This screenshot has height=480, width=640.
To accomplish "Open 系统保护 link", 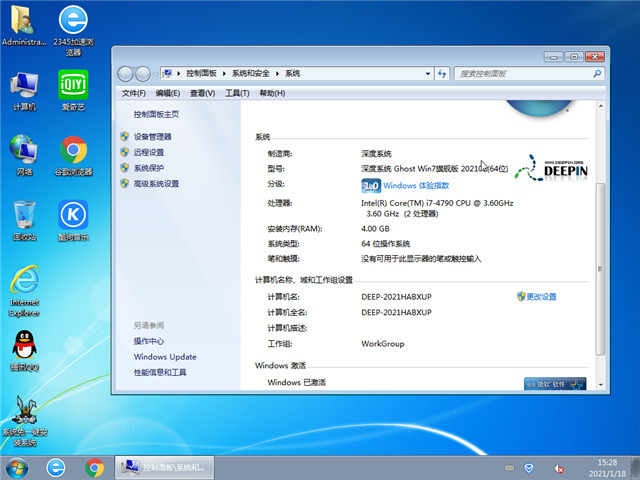I will [149, 168].
